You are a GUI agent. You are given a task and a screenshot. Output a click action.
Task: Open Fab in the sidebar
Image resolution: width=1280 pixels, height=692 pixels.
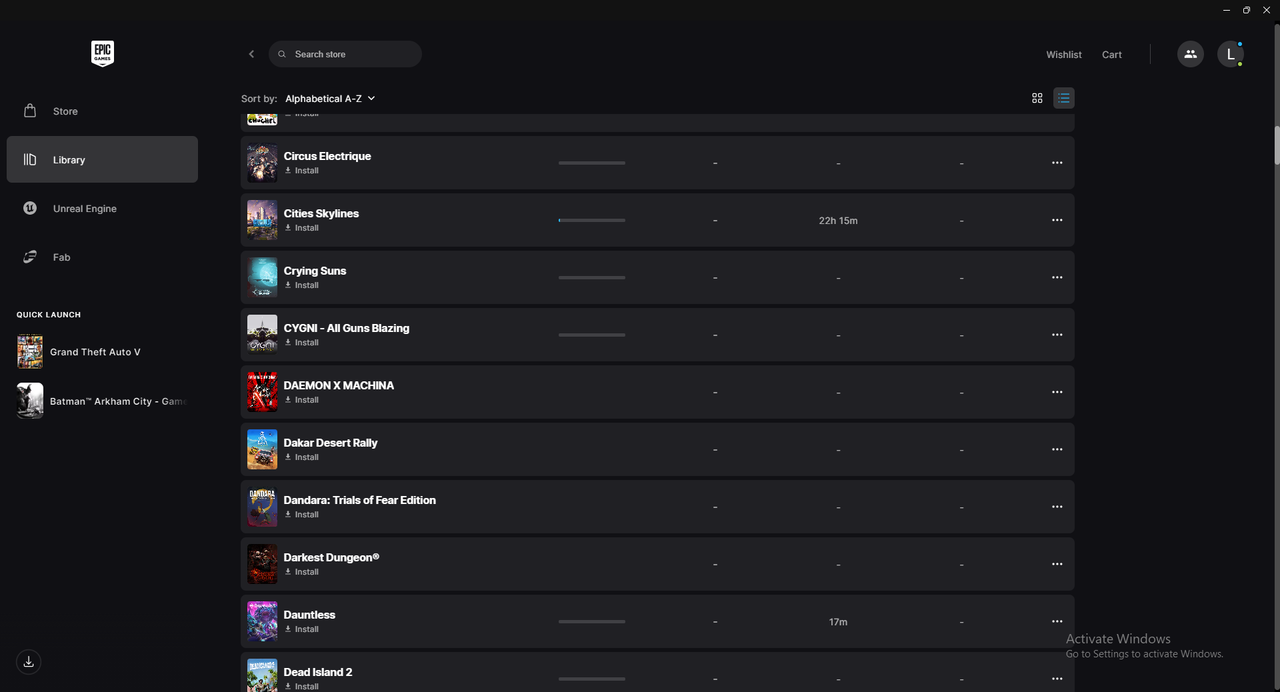click(102, 257)
